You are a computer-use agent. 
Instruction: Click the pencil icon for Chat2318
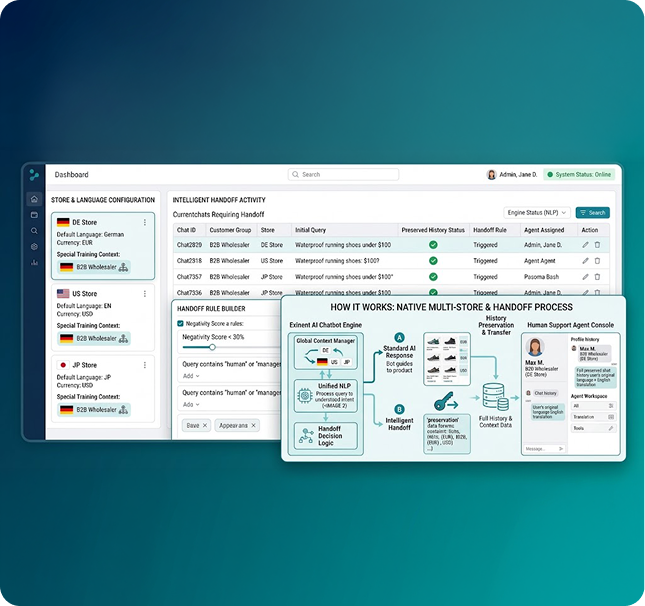[585, 261]
